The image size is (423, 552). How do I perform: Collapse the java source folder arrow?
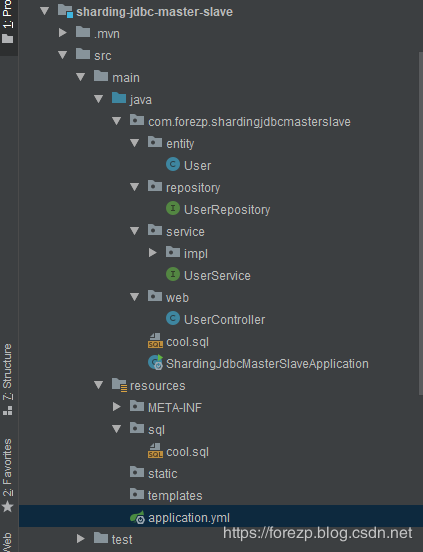[x=99, y=99]
